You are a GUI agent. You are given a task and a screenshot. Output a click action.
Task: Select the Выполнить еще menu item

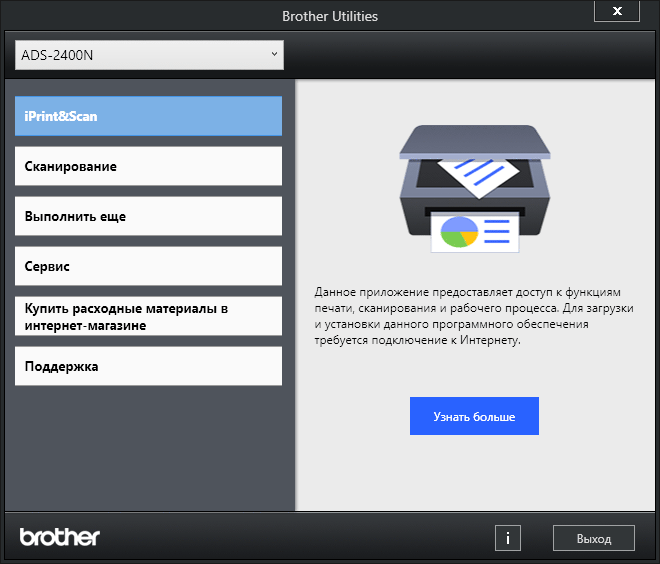[149, 216]
